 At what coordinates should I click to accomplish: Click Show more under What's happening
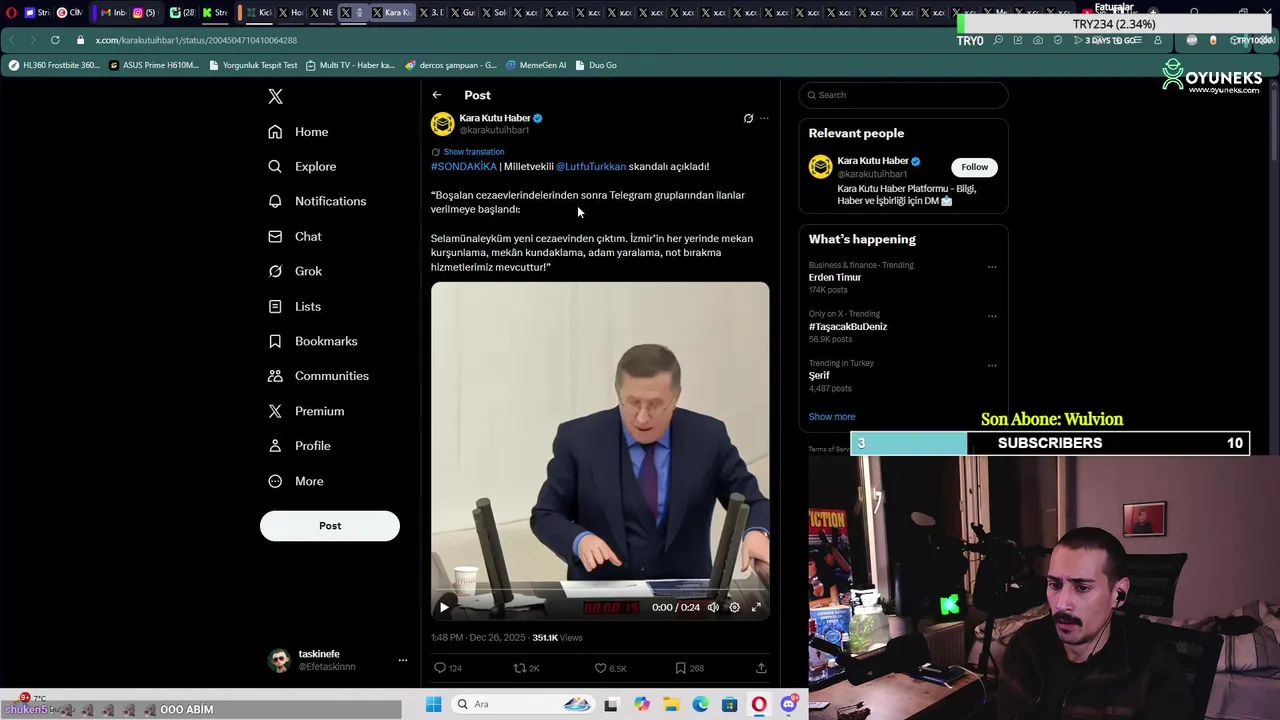832,417
